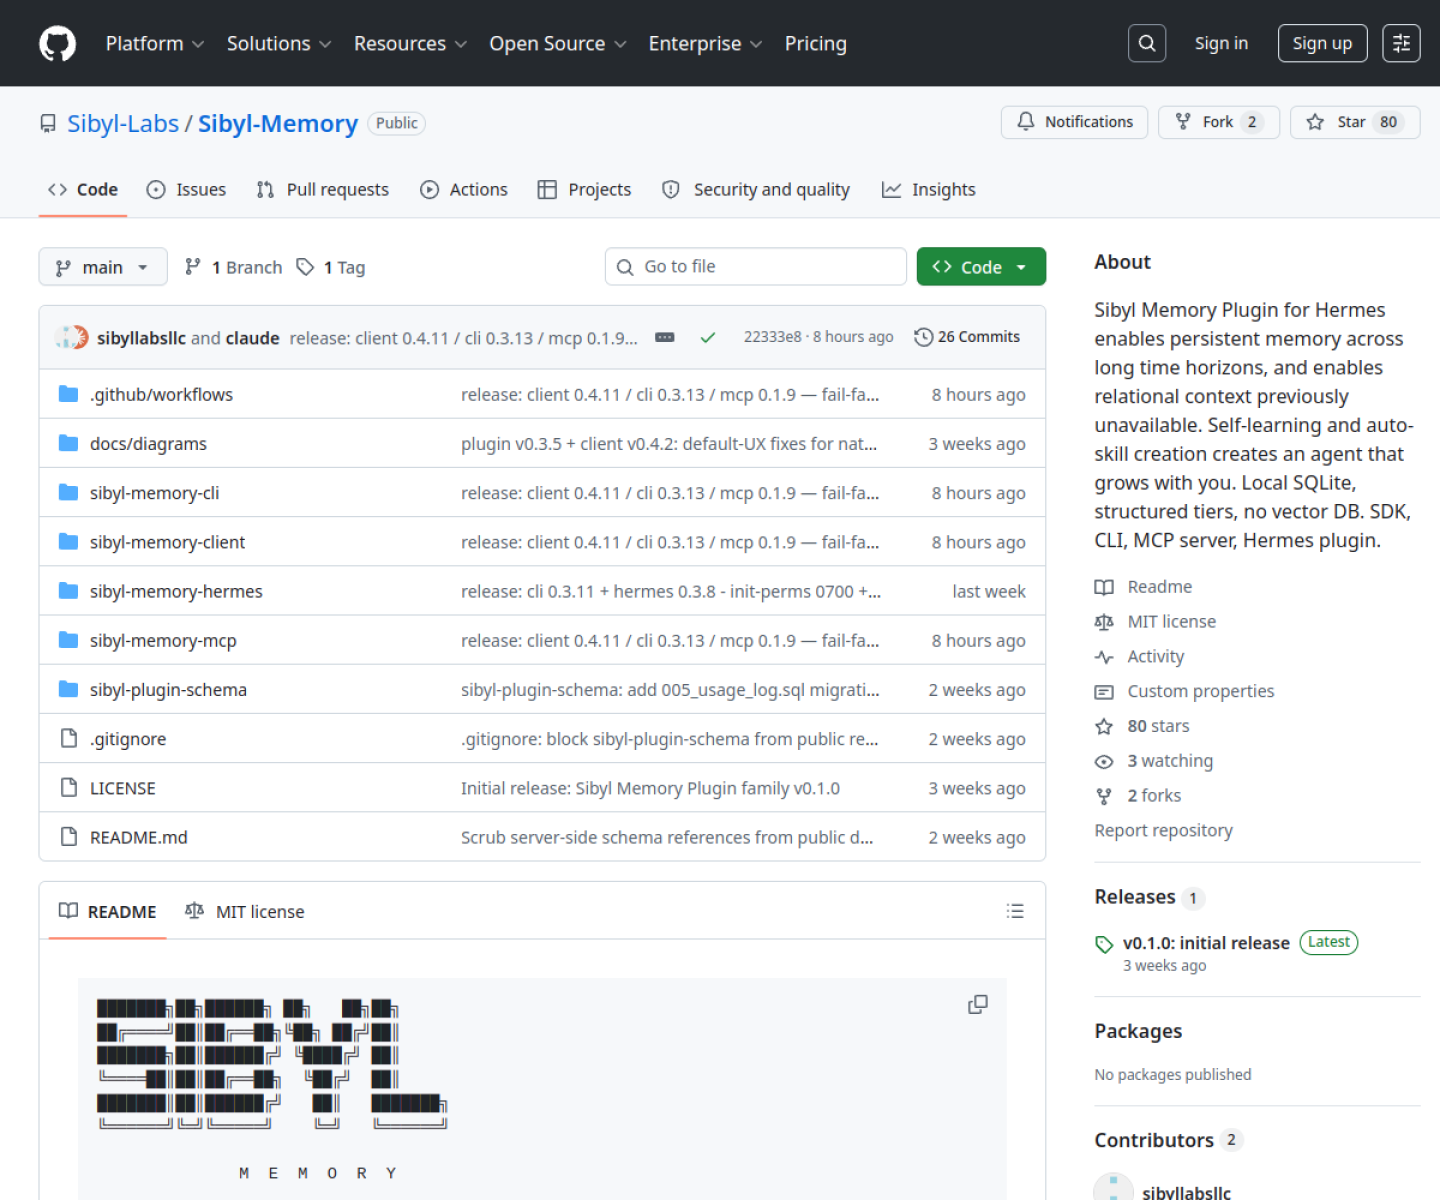Click the Custom properties icon in About
This screenshot has width=1440, height=1200.
click(1104, 692)
